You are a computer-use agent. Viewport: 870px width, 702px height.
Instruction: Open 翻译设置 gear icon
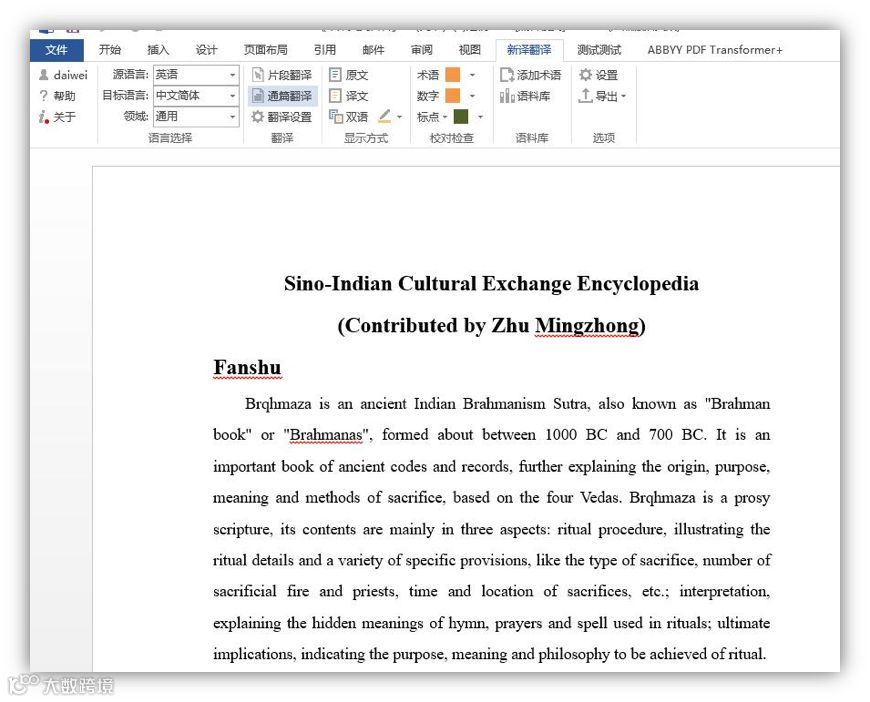tap(257, 117)
